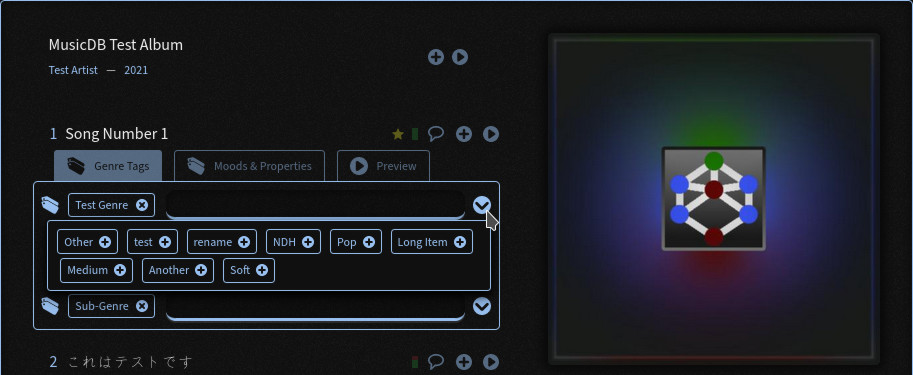
Task: Select the Japanese title of song 2
Action: (130, 362)
